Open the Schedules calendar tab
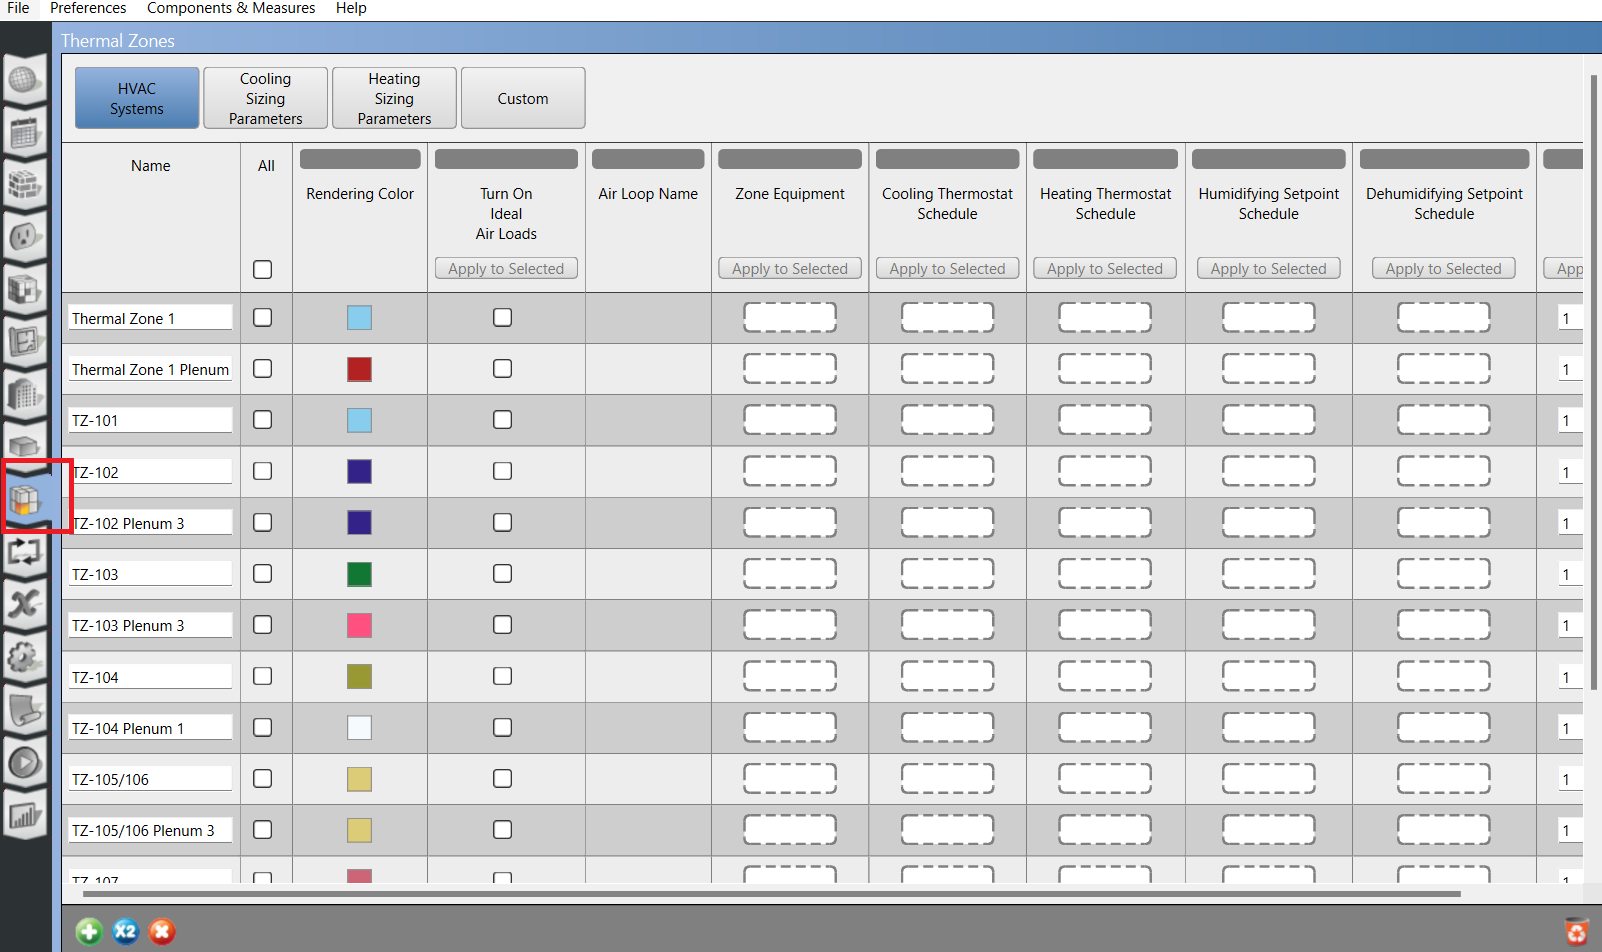The width and height of the screenshot is (1602, 952). (25, 132)
